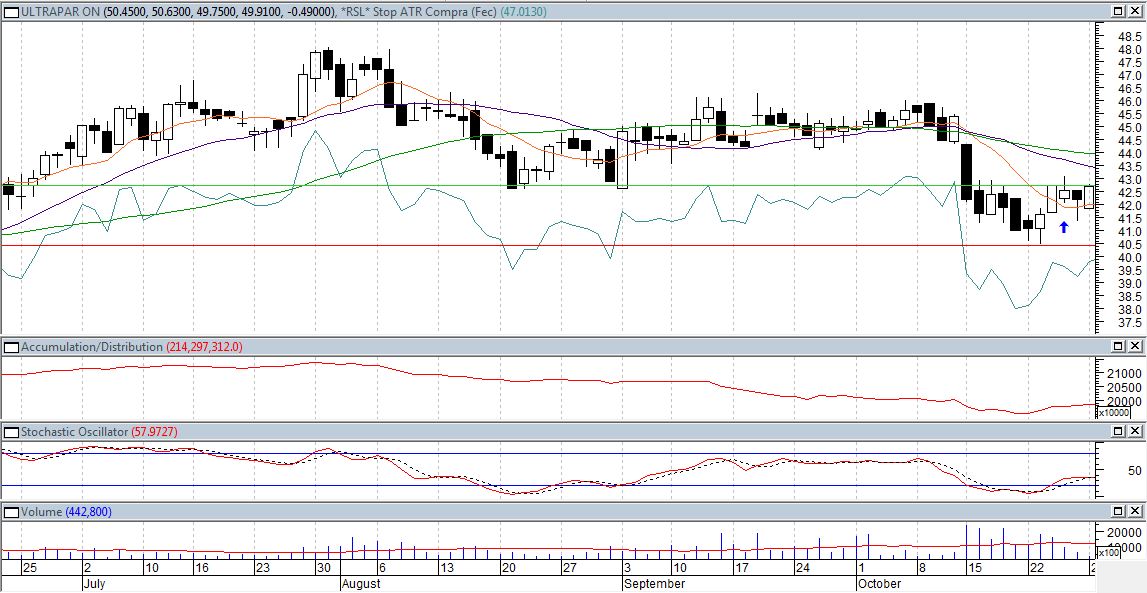Maximize the Stochastic Oscillator pane
The height and width of the screenshot is (593, 1147).
click(x=1118, y=432)
